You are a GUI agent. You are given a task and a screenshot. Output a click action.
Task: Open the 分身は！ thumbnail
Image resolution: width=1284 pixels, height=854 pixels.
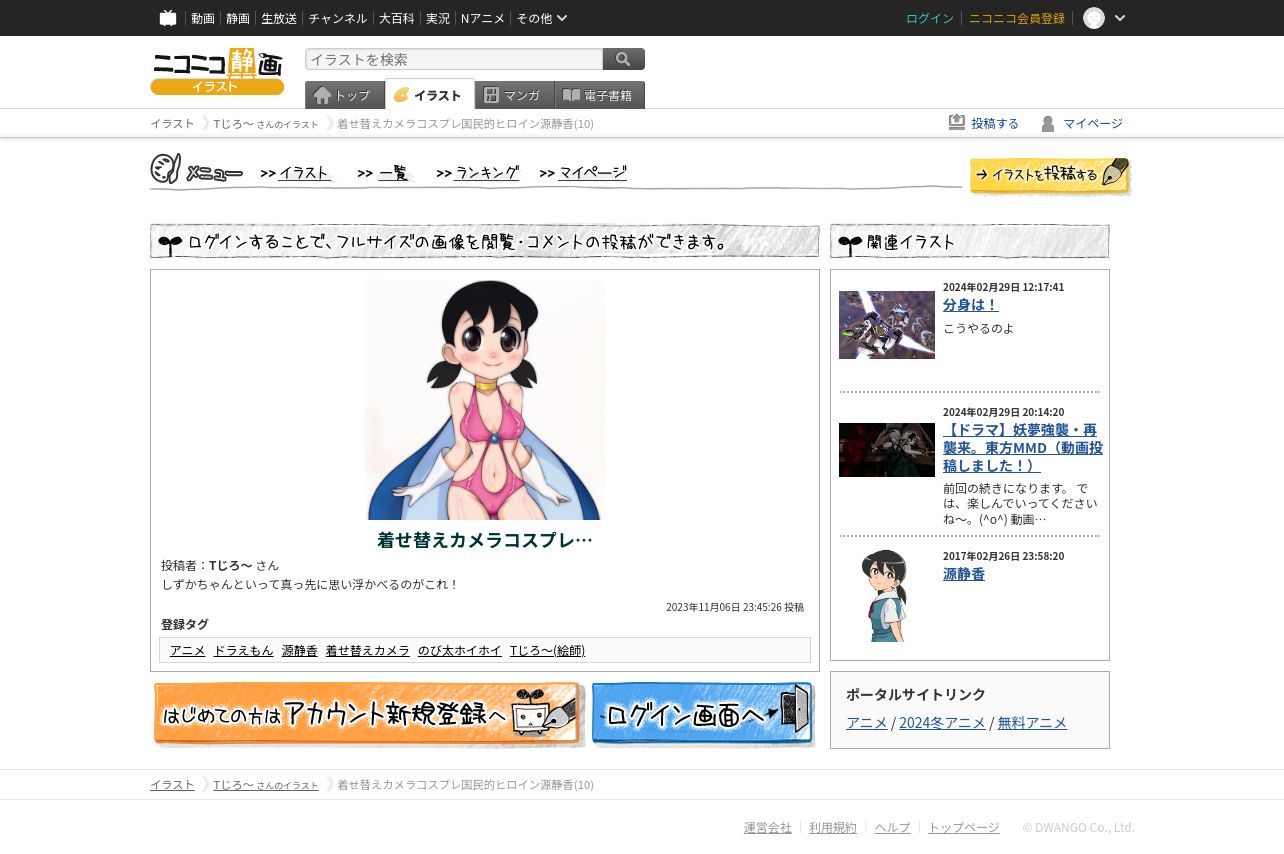887,325
